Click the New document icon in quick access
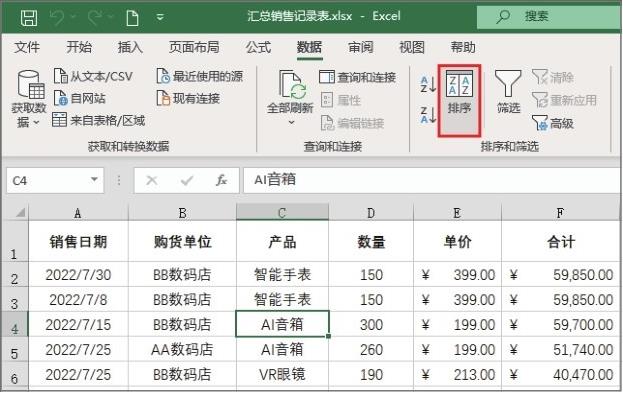 (x=132, y=17)
